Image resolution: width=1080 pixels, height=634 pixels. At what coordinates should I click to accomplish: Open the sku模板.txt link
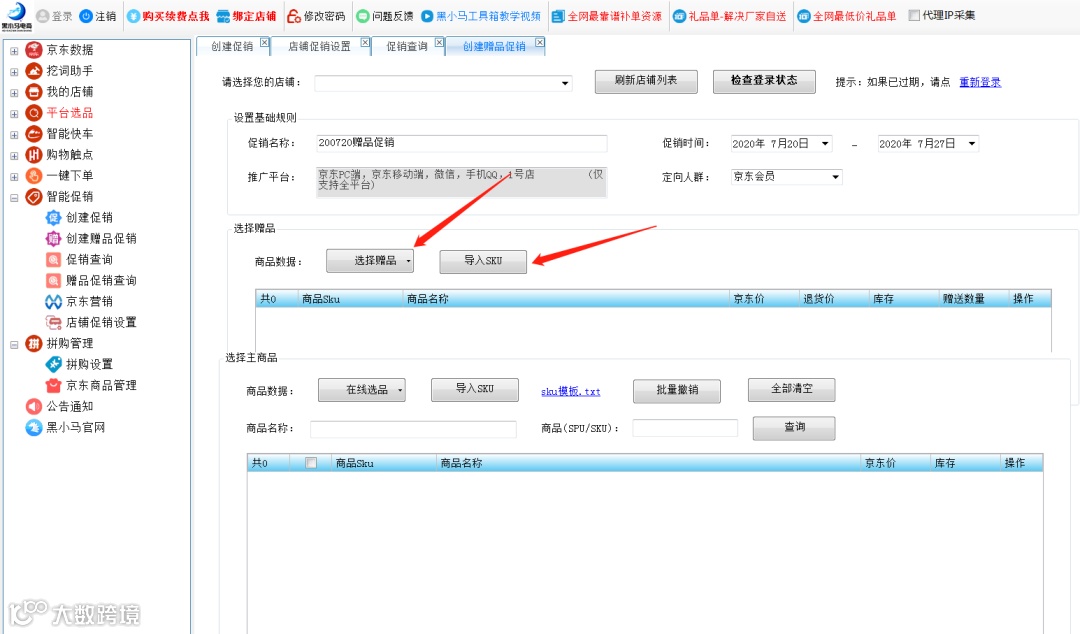tap(570, 391)
